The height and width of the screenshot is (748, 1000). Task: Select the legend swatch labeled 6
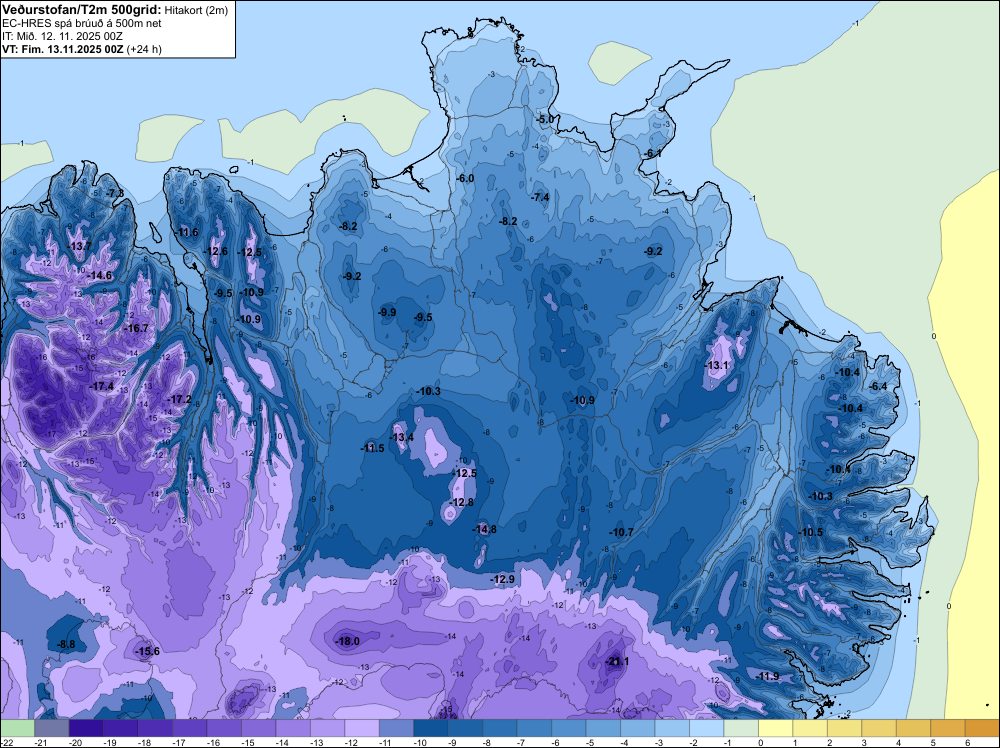(982, 728)
